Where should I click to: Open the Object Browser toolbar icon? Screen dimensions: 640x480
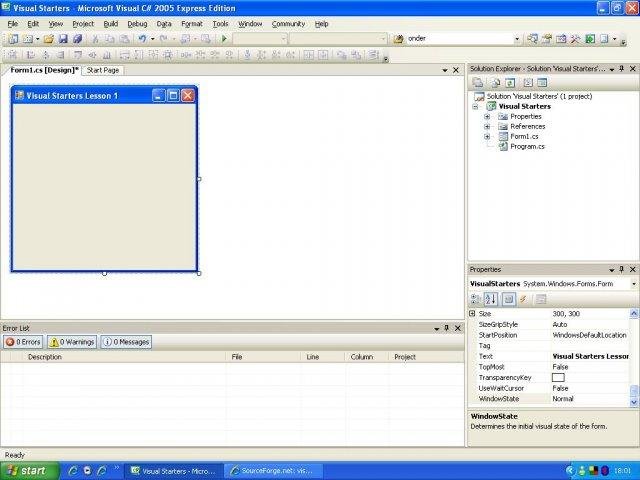point(561,39)
